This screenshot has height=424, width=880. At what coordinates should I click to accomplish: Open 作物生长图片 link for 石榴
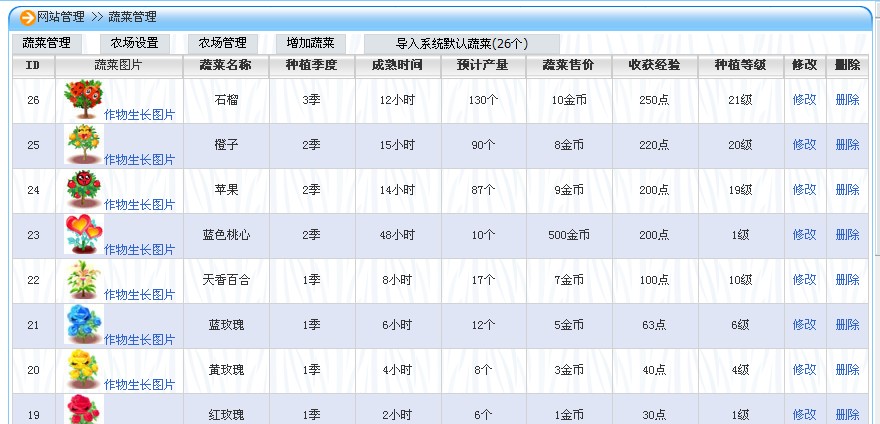[x=140, y=115]
